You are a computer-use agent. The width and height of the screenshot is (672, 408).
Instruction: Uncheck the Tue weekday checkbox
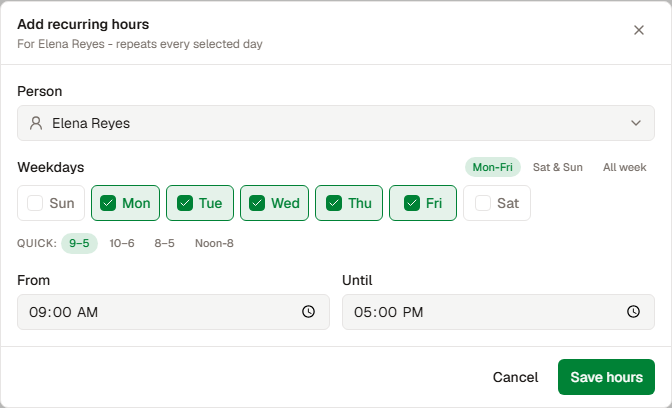tap(200, 203)
